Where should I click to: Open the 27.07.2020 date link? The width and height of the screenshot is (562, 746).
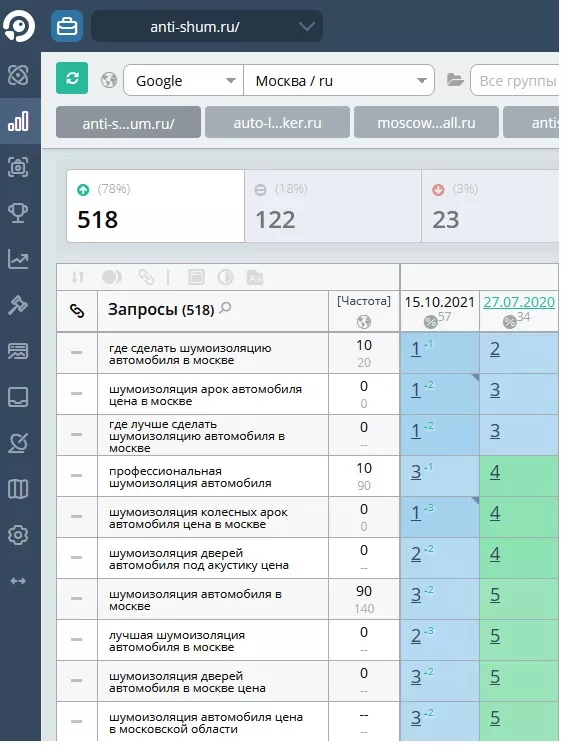point(519,302)
